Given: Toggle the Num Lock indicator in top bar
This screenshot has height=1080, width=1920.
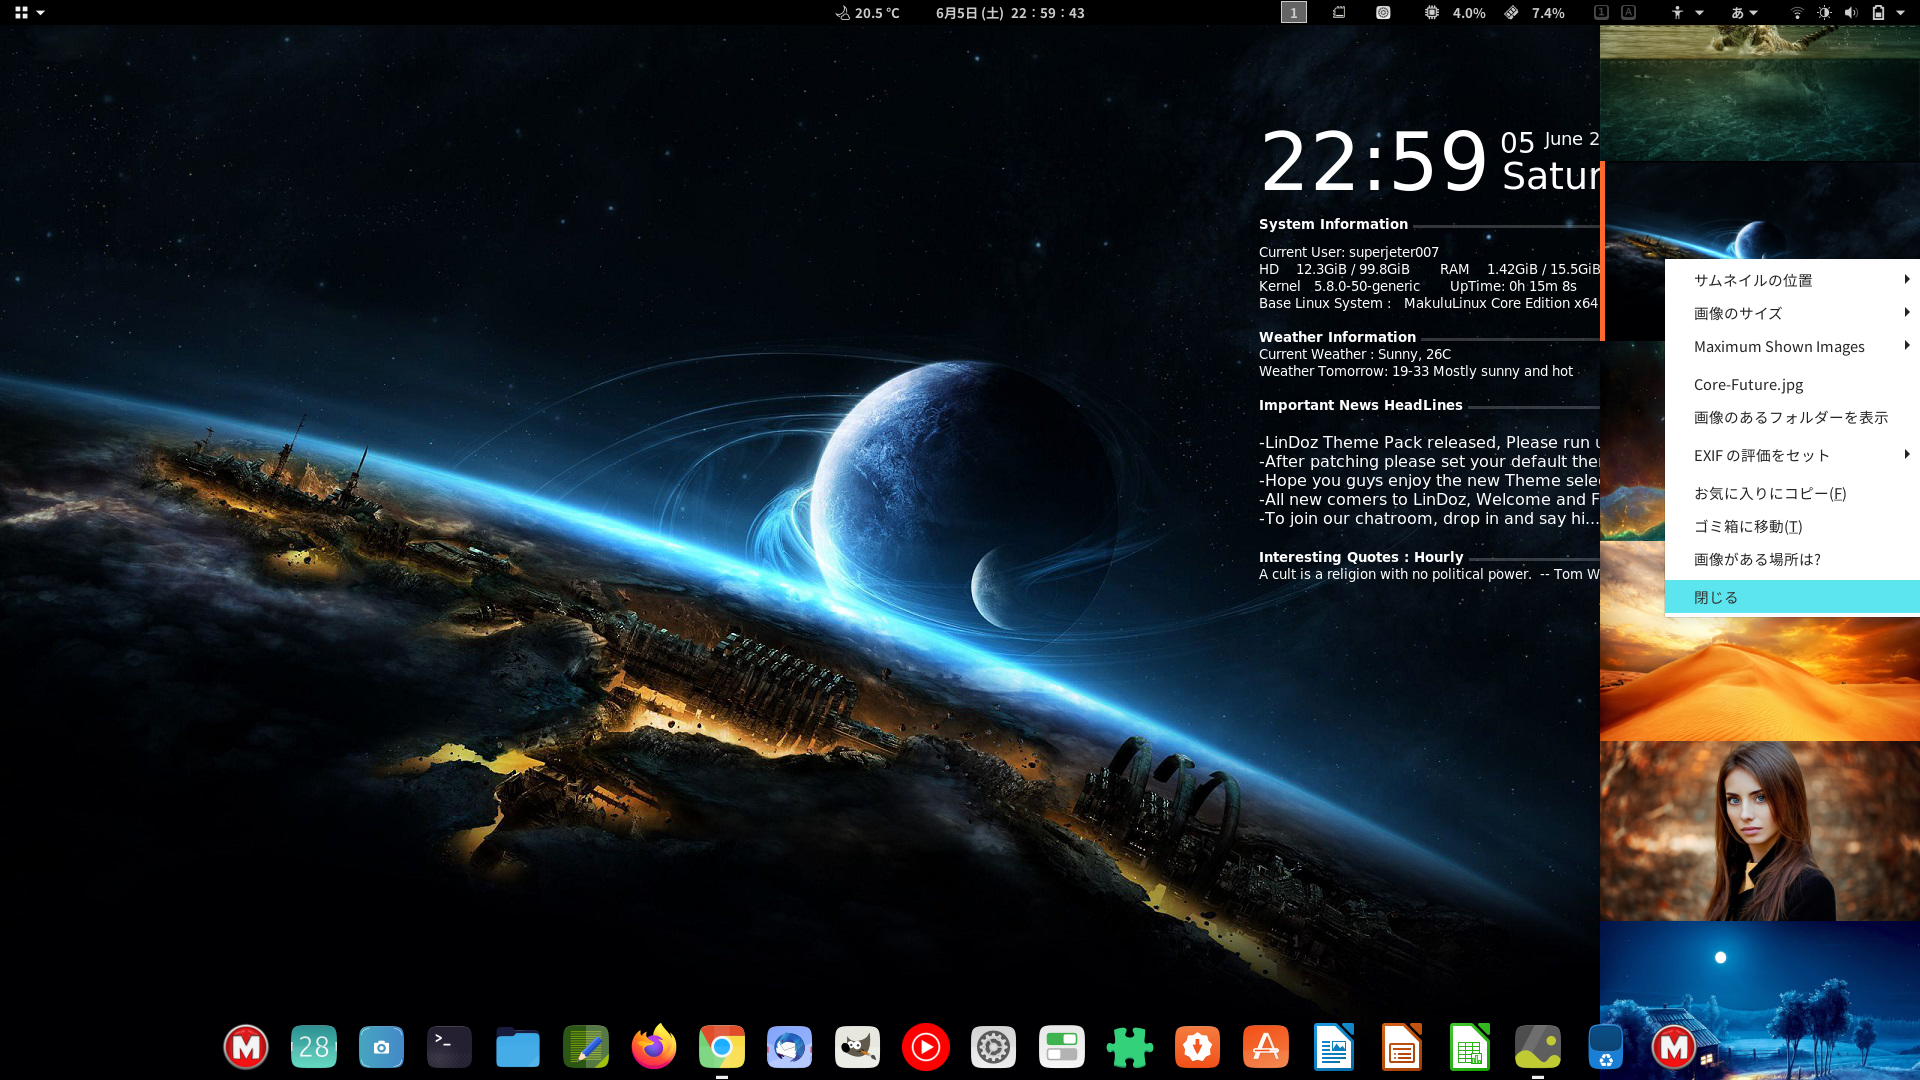Looking at the screenshot, I should [x=1601, y=12].
